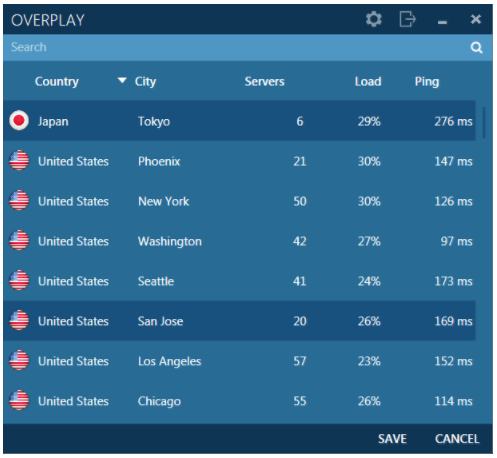Click server count 50 for New York
Viewport: 497px width, 458px height.
point(300,202)
